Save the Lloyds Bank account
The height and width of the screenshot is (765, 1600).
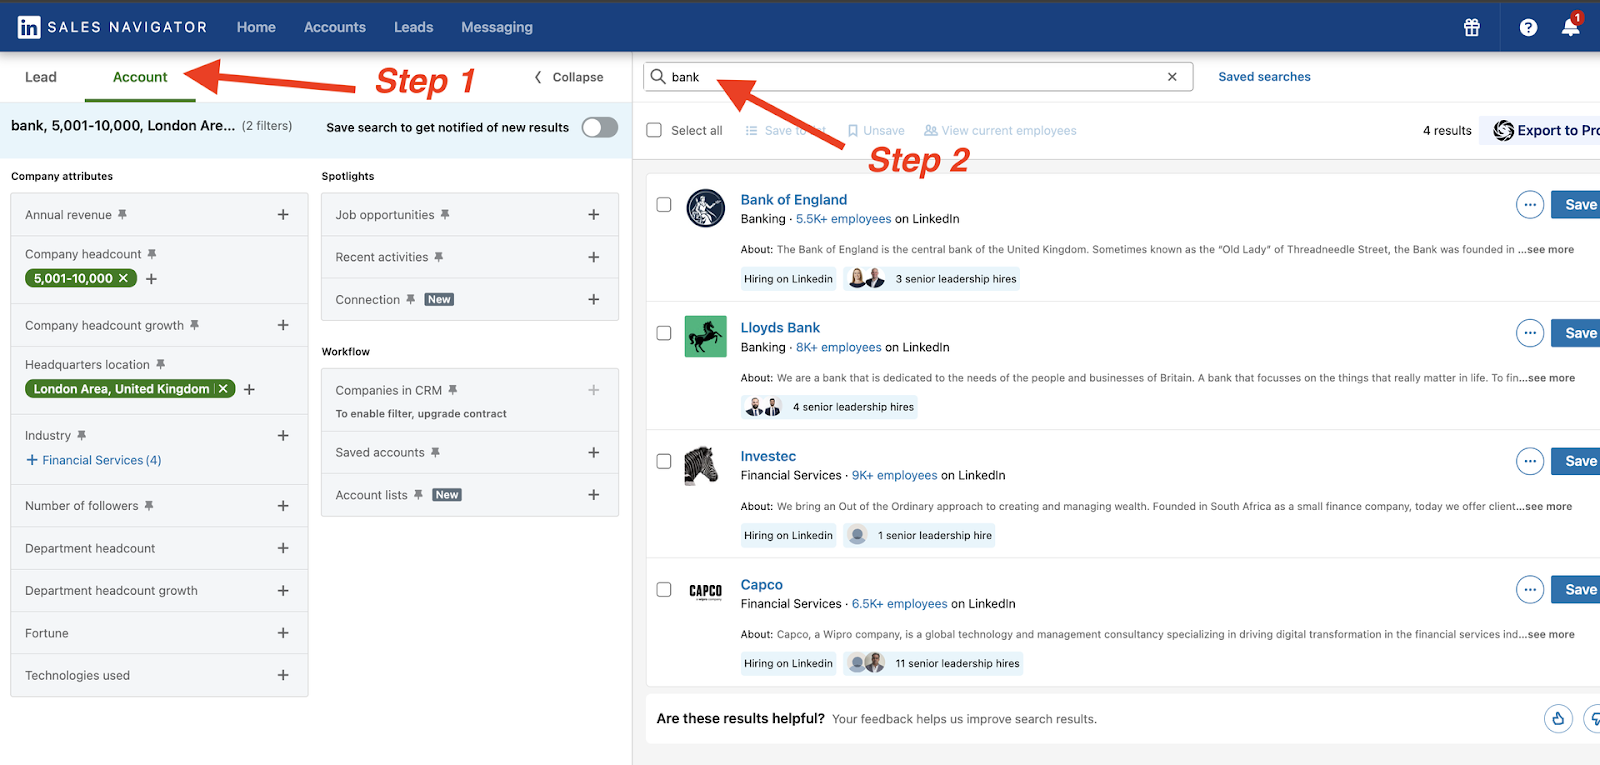tap(1576, 333)
